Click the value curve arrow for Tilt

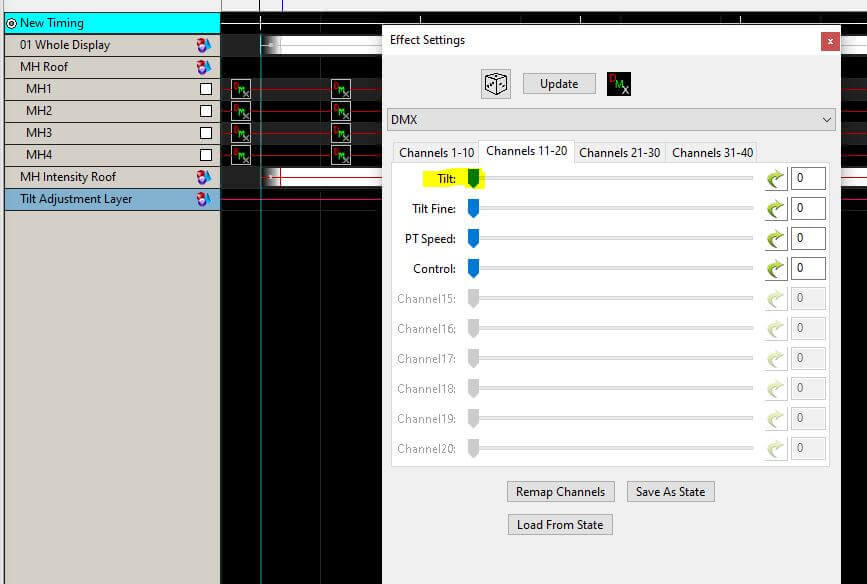pos(776,179)
